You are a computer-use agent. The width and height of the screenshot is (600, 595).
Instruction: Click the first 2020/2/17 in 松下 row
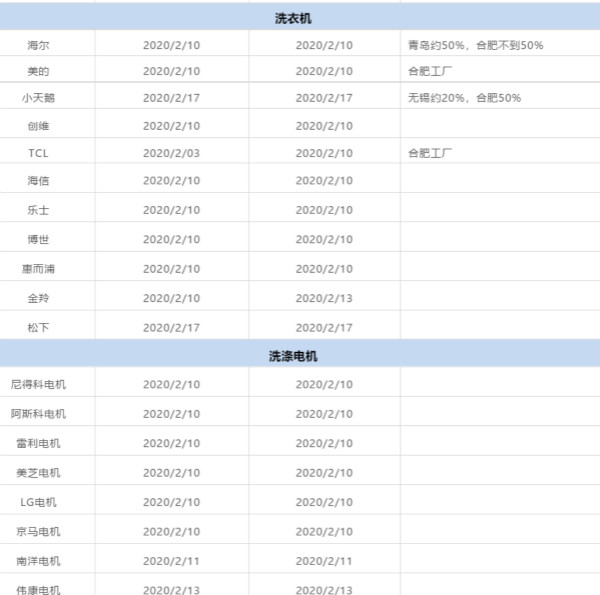click(x=171, y=328)
